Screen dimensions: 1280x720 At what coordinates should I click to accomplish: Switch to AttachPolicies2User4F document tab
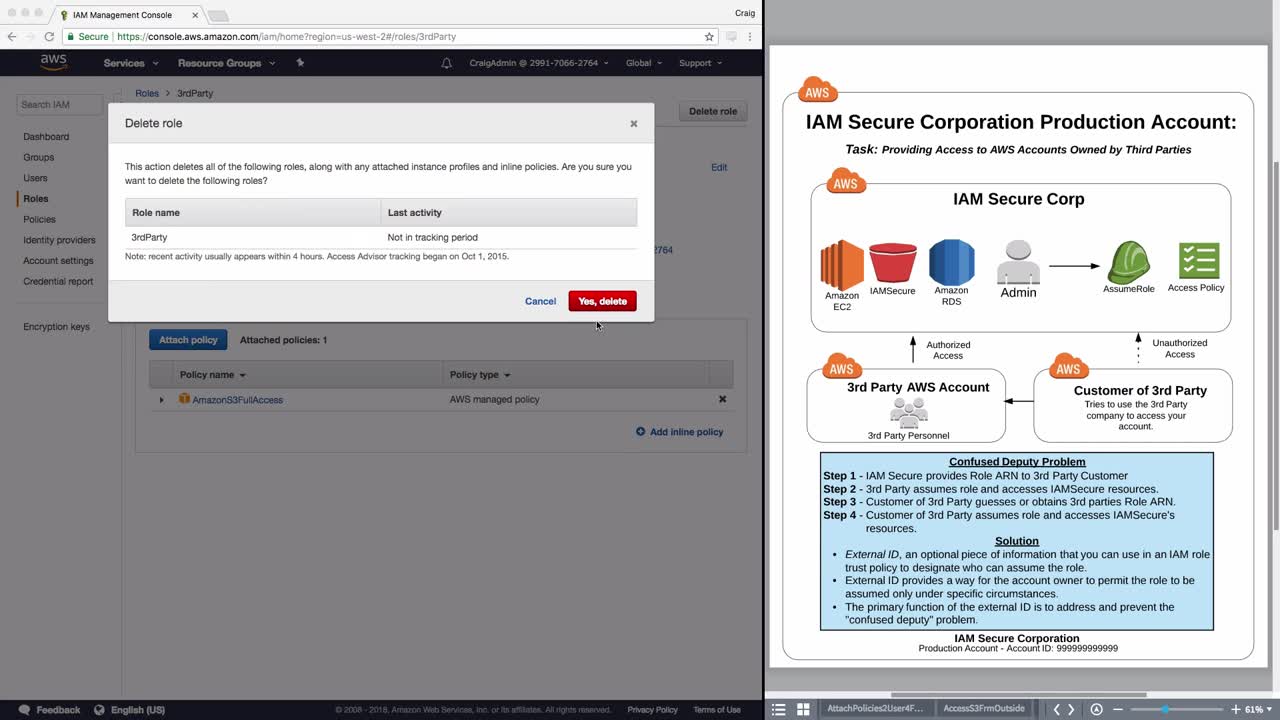tap(875, 709)
